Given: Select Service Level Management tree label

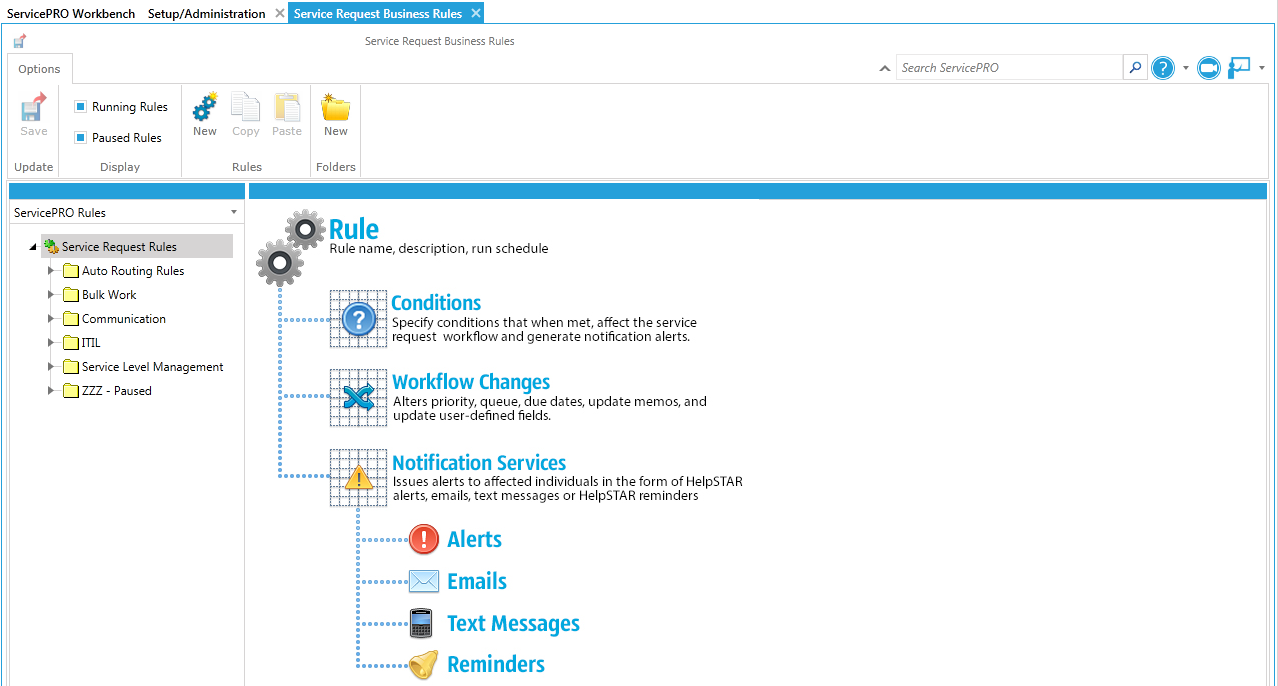Looking at the screenshot, I should pos(153,367).
